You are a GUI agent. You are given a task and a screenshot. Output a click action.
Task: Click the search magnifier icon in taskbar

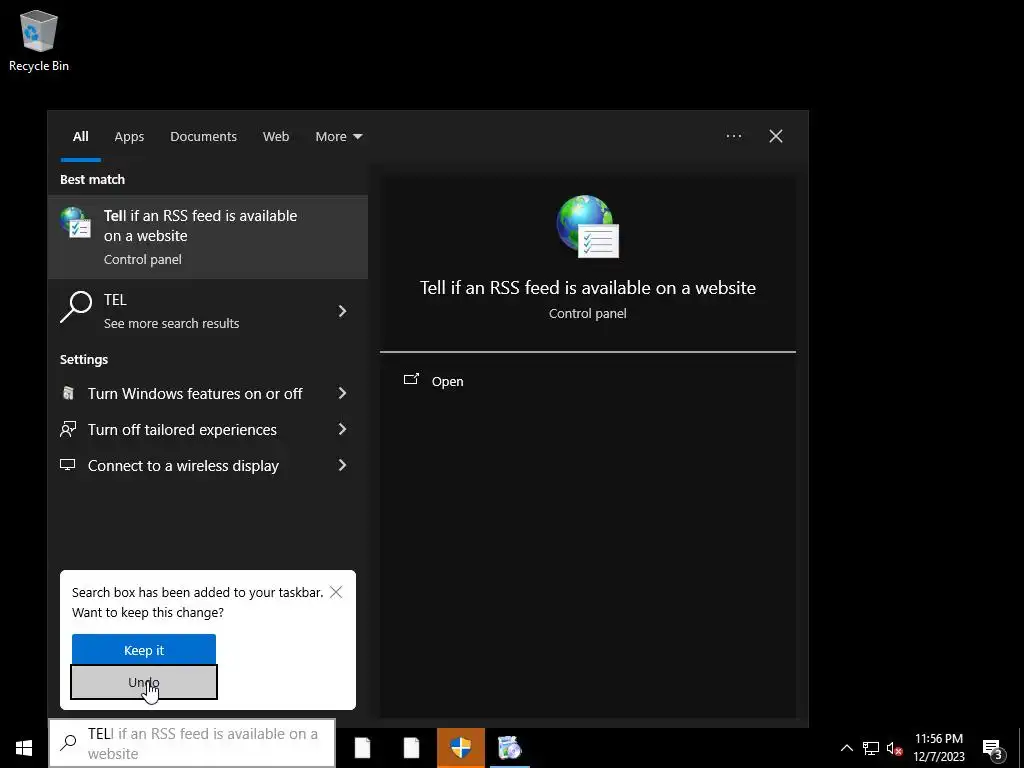69,743
